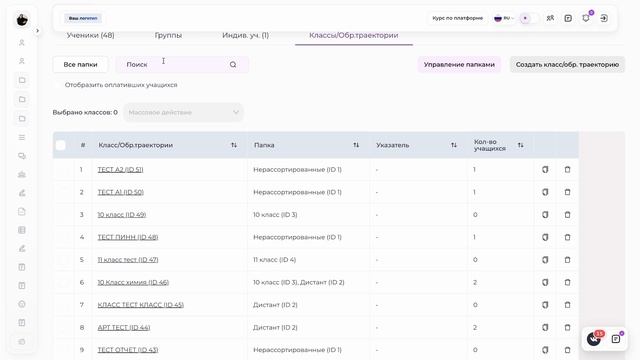The height and width of the screenshot is (360, 640).
Task: Click the Все папки button
Action: (x=80, y=64)
